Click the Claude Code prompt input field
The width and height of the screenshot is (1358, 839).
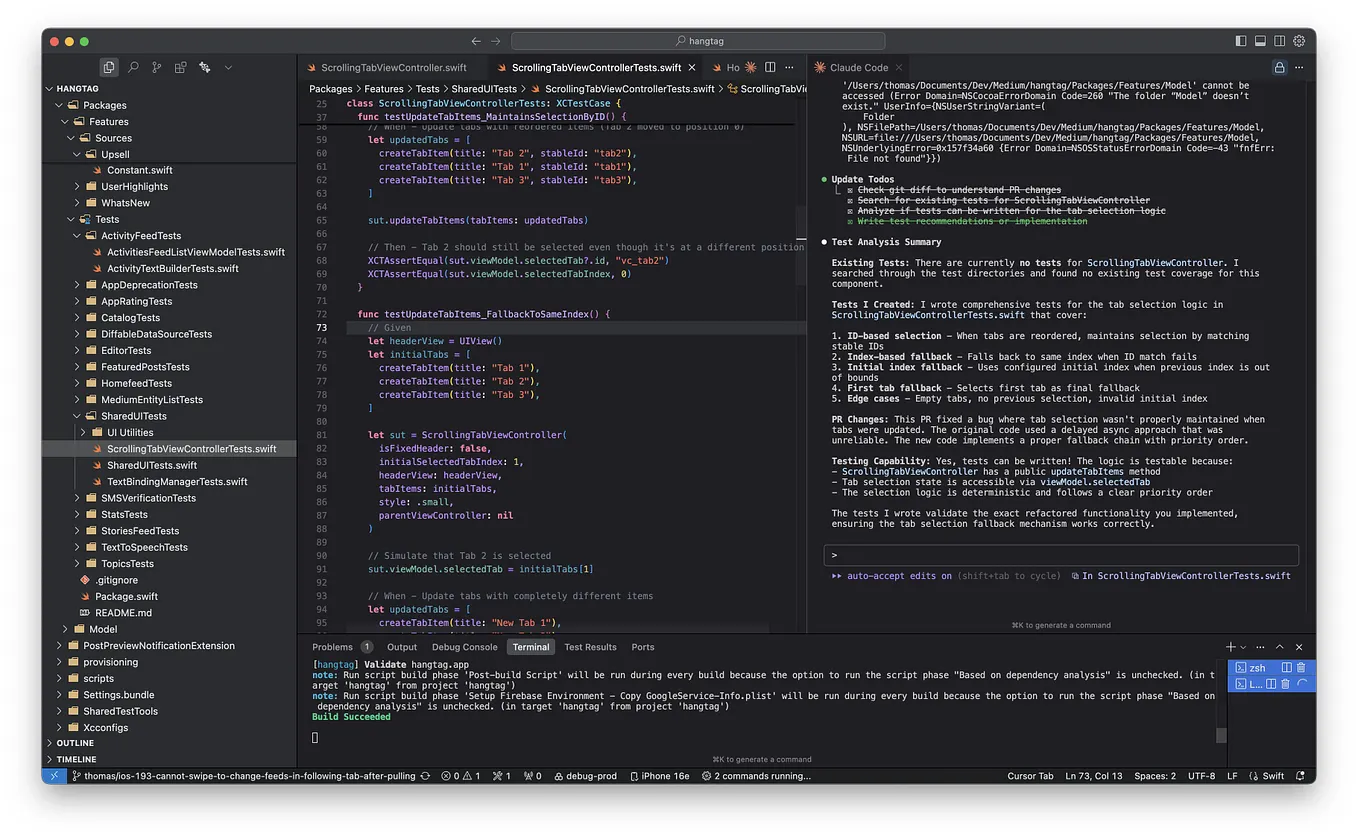pyautogui.click(x=1060, y=555)
